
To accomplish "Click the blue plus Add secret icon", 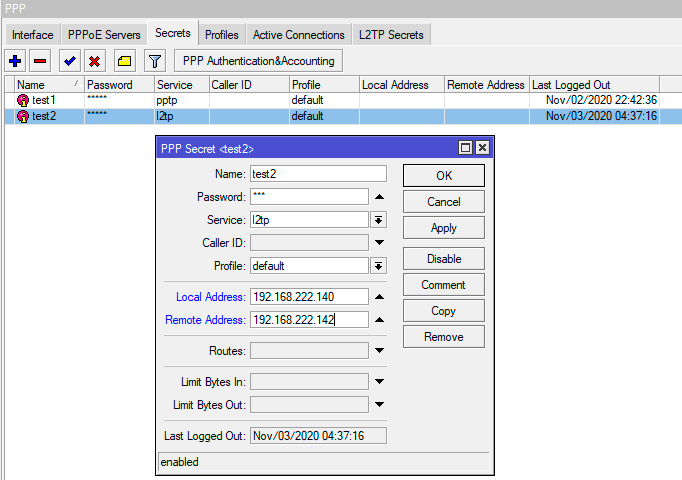I will click(x=15, y=61).
